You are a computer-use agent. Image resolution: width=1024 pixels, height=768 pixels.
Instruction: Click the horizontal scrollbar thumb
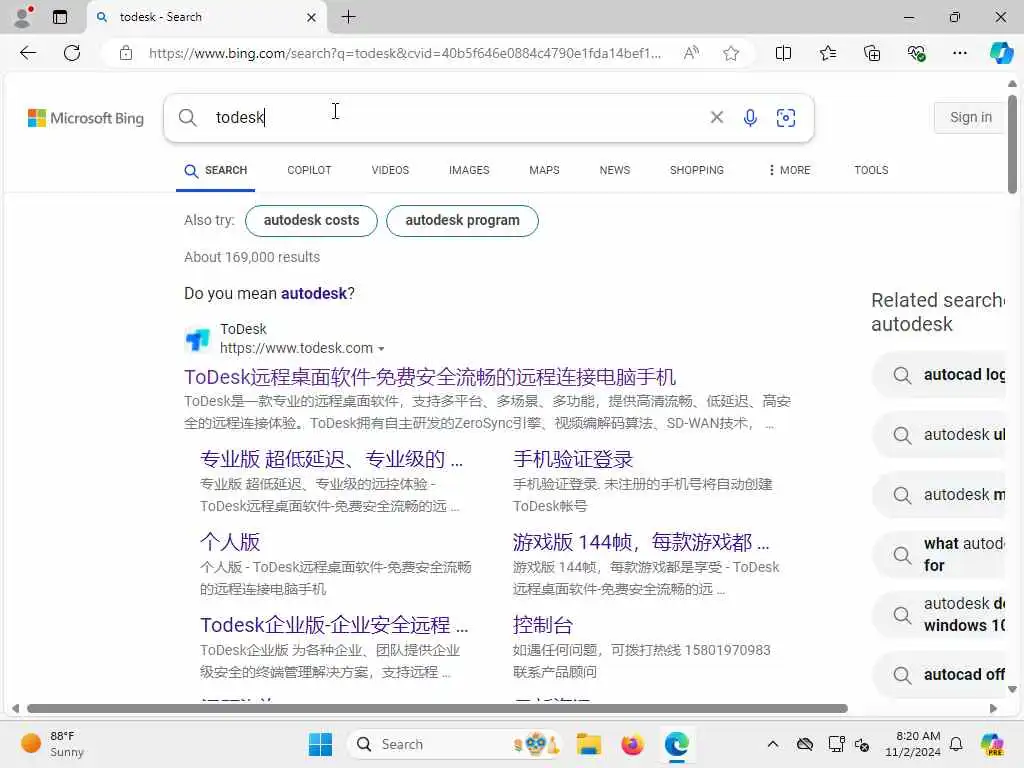coord(438,709)
